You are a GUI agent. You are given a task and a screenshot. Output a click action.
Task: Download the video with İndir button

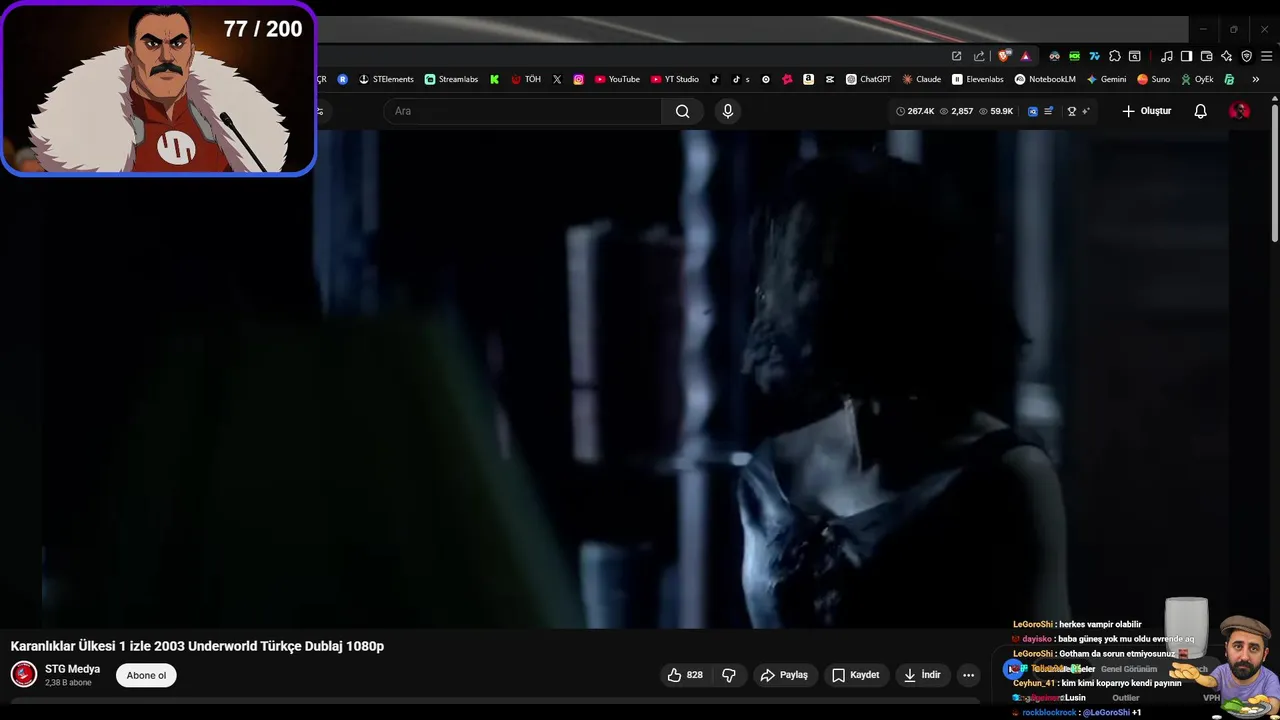922,675
